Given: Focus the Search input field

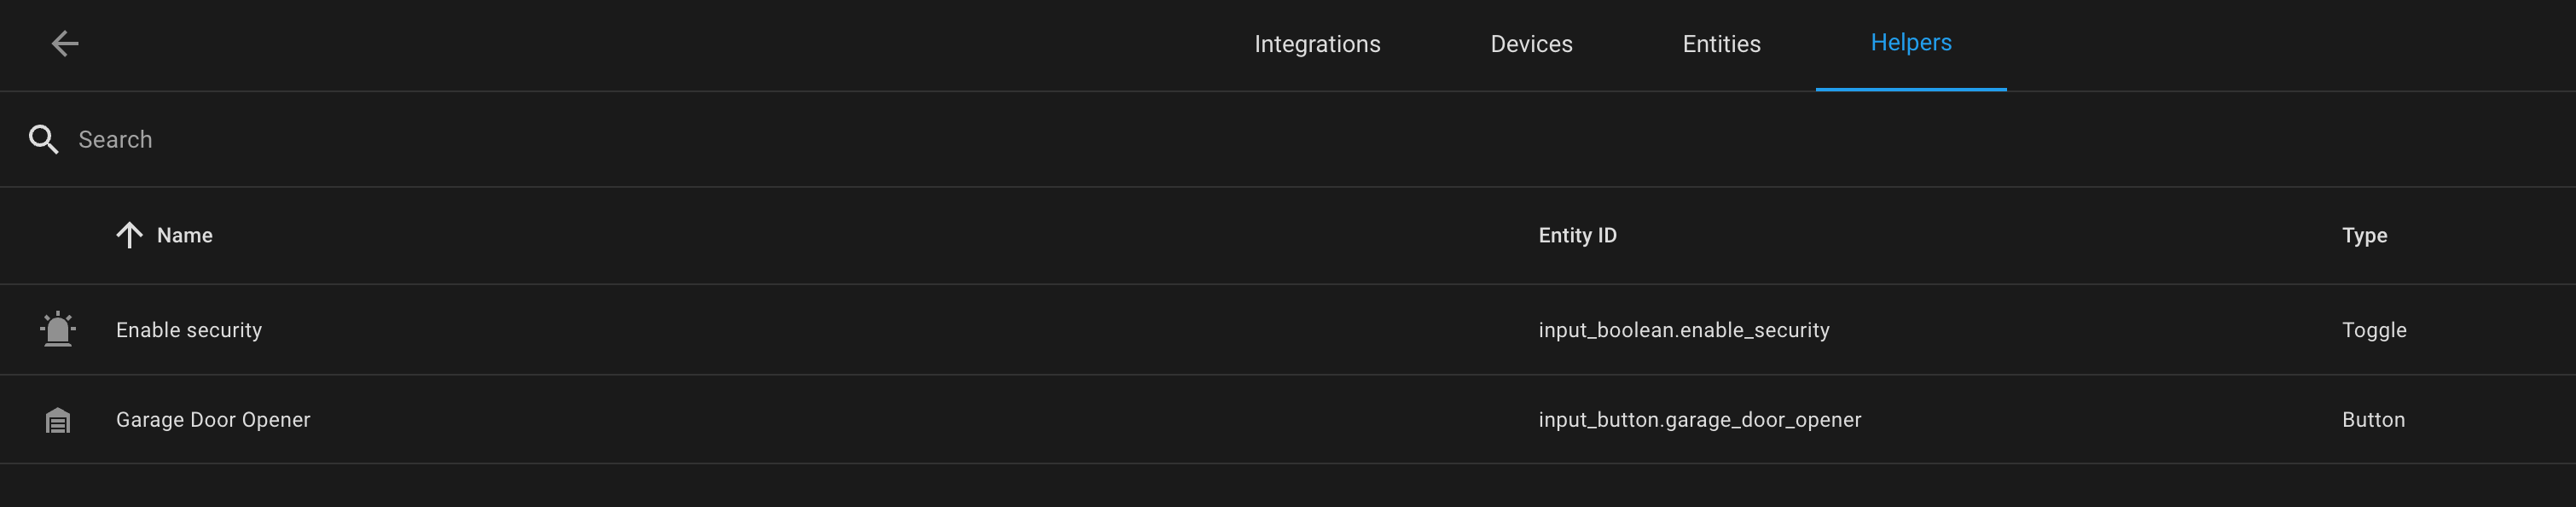Looking at the screenshot, I should click(1300, 139).
